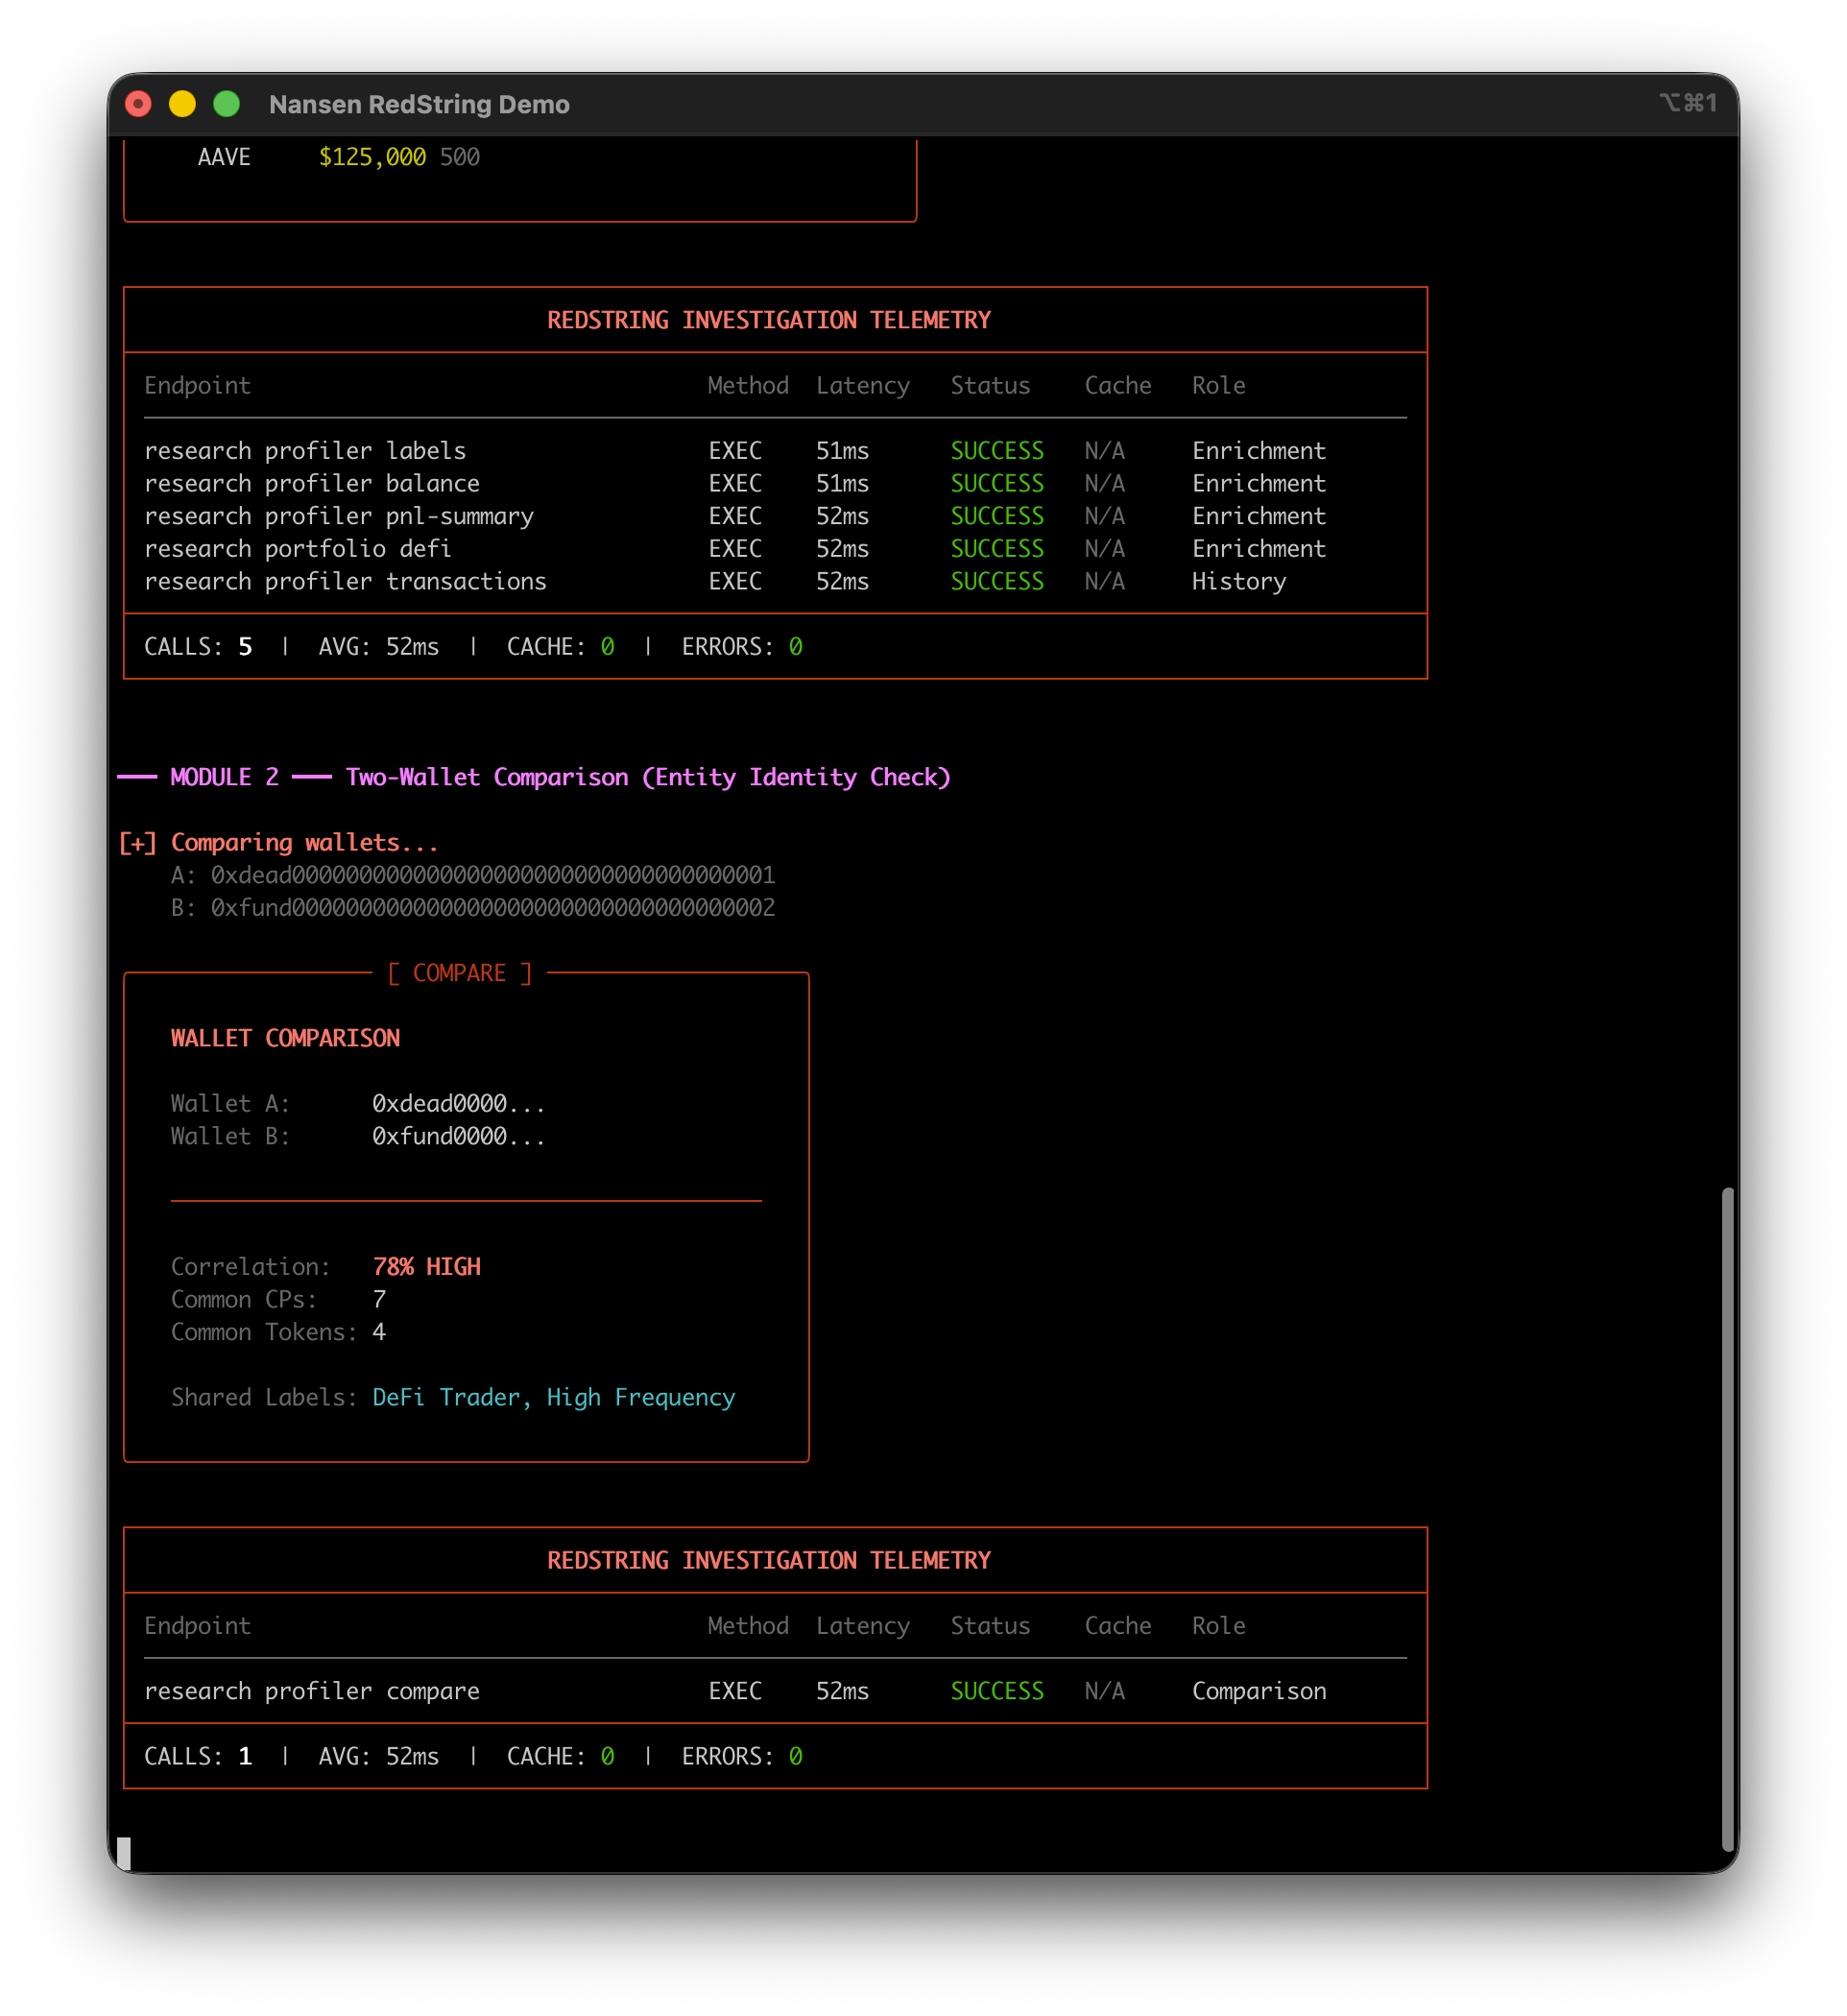Viewport: 1847px width, 2016px height.
Task: Click the MODULE 2 section heading
Action: pyautogui.click(x=534, y=777)
